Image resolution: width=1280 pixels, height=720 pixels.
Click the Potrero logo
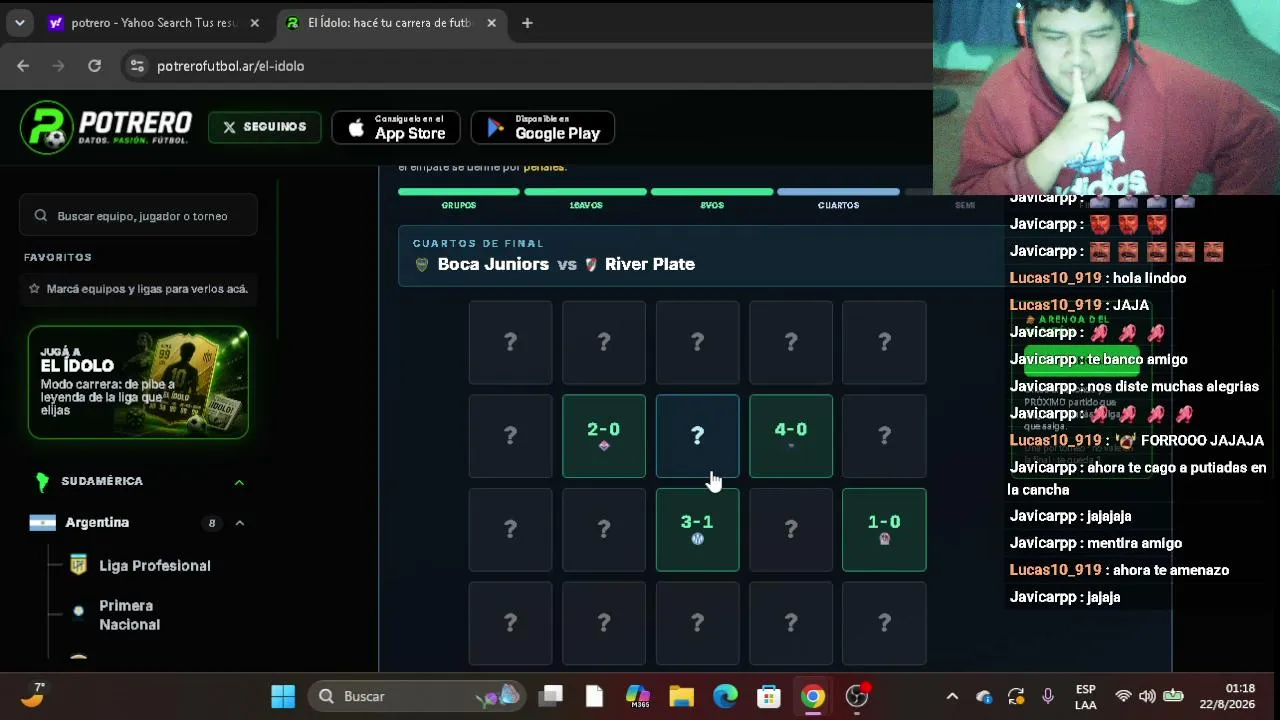click(106, 127)
